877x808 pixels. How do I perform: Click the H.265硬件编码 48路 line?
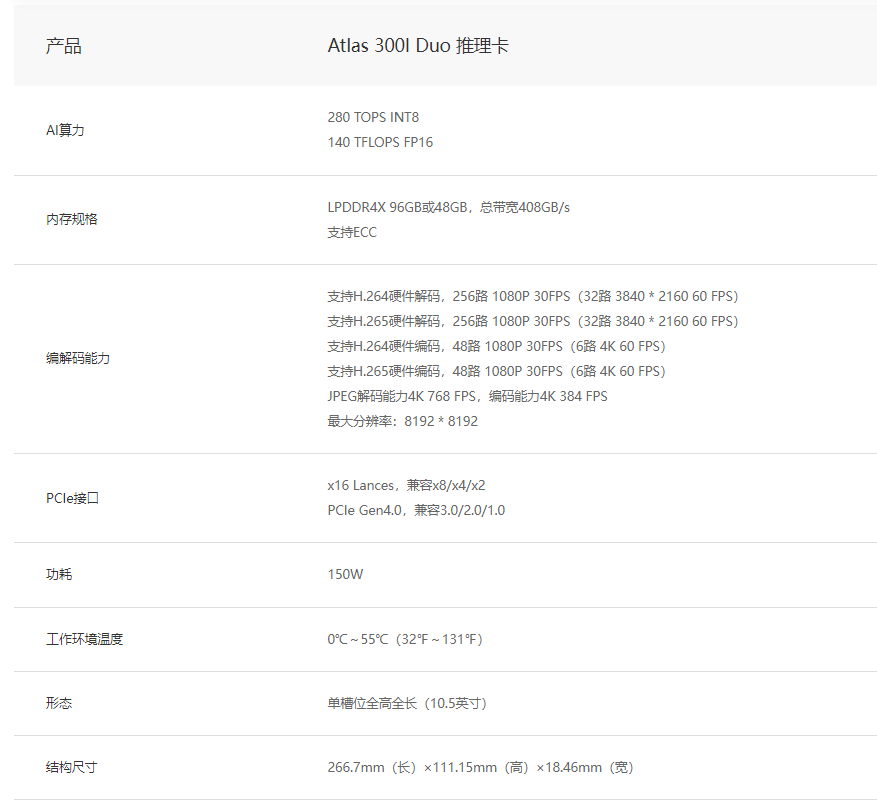[496, 371]
